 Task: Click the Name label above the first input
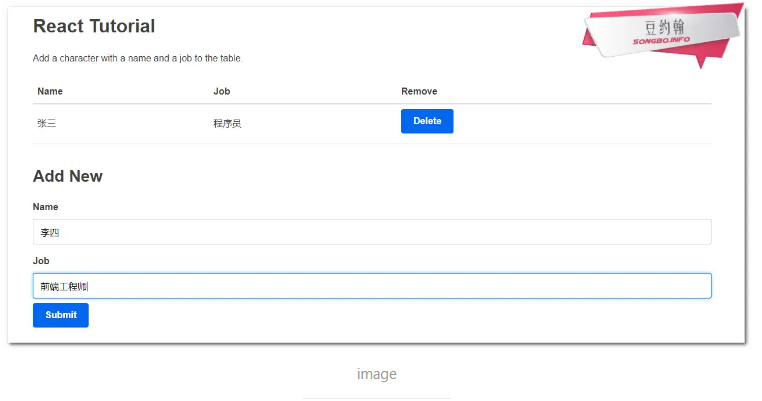45,207
